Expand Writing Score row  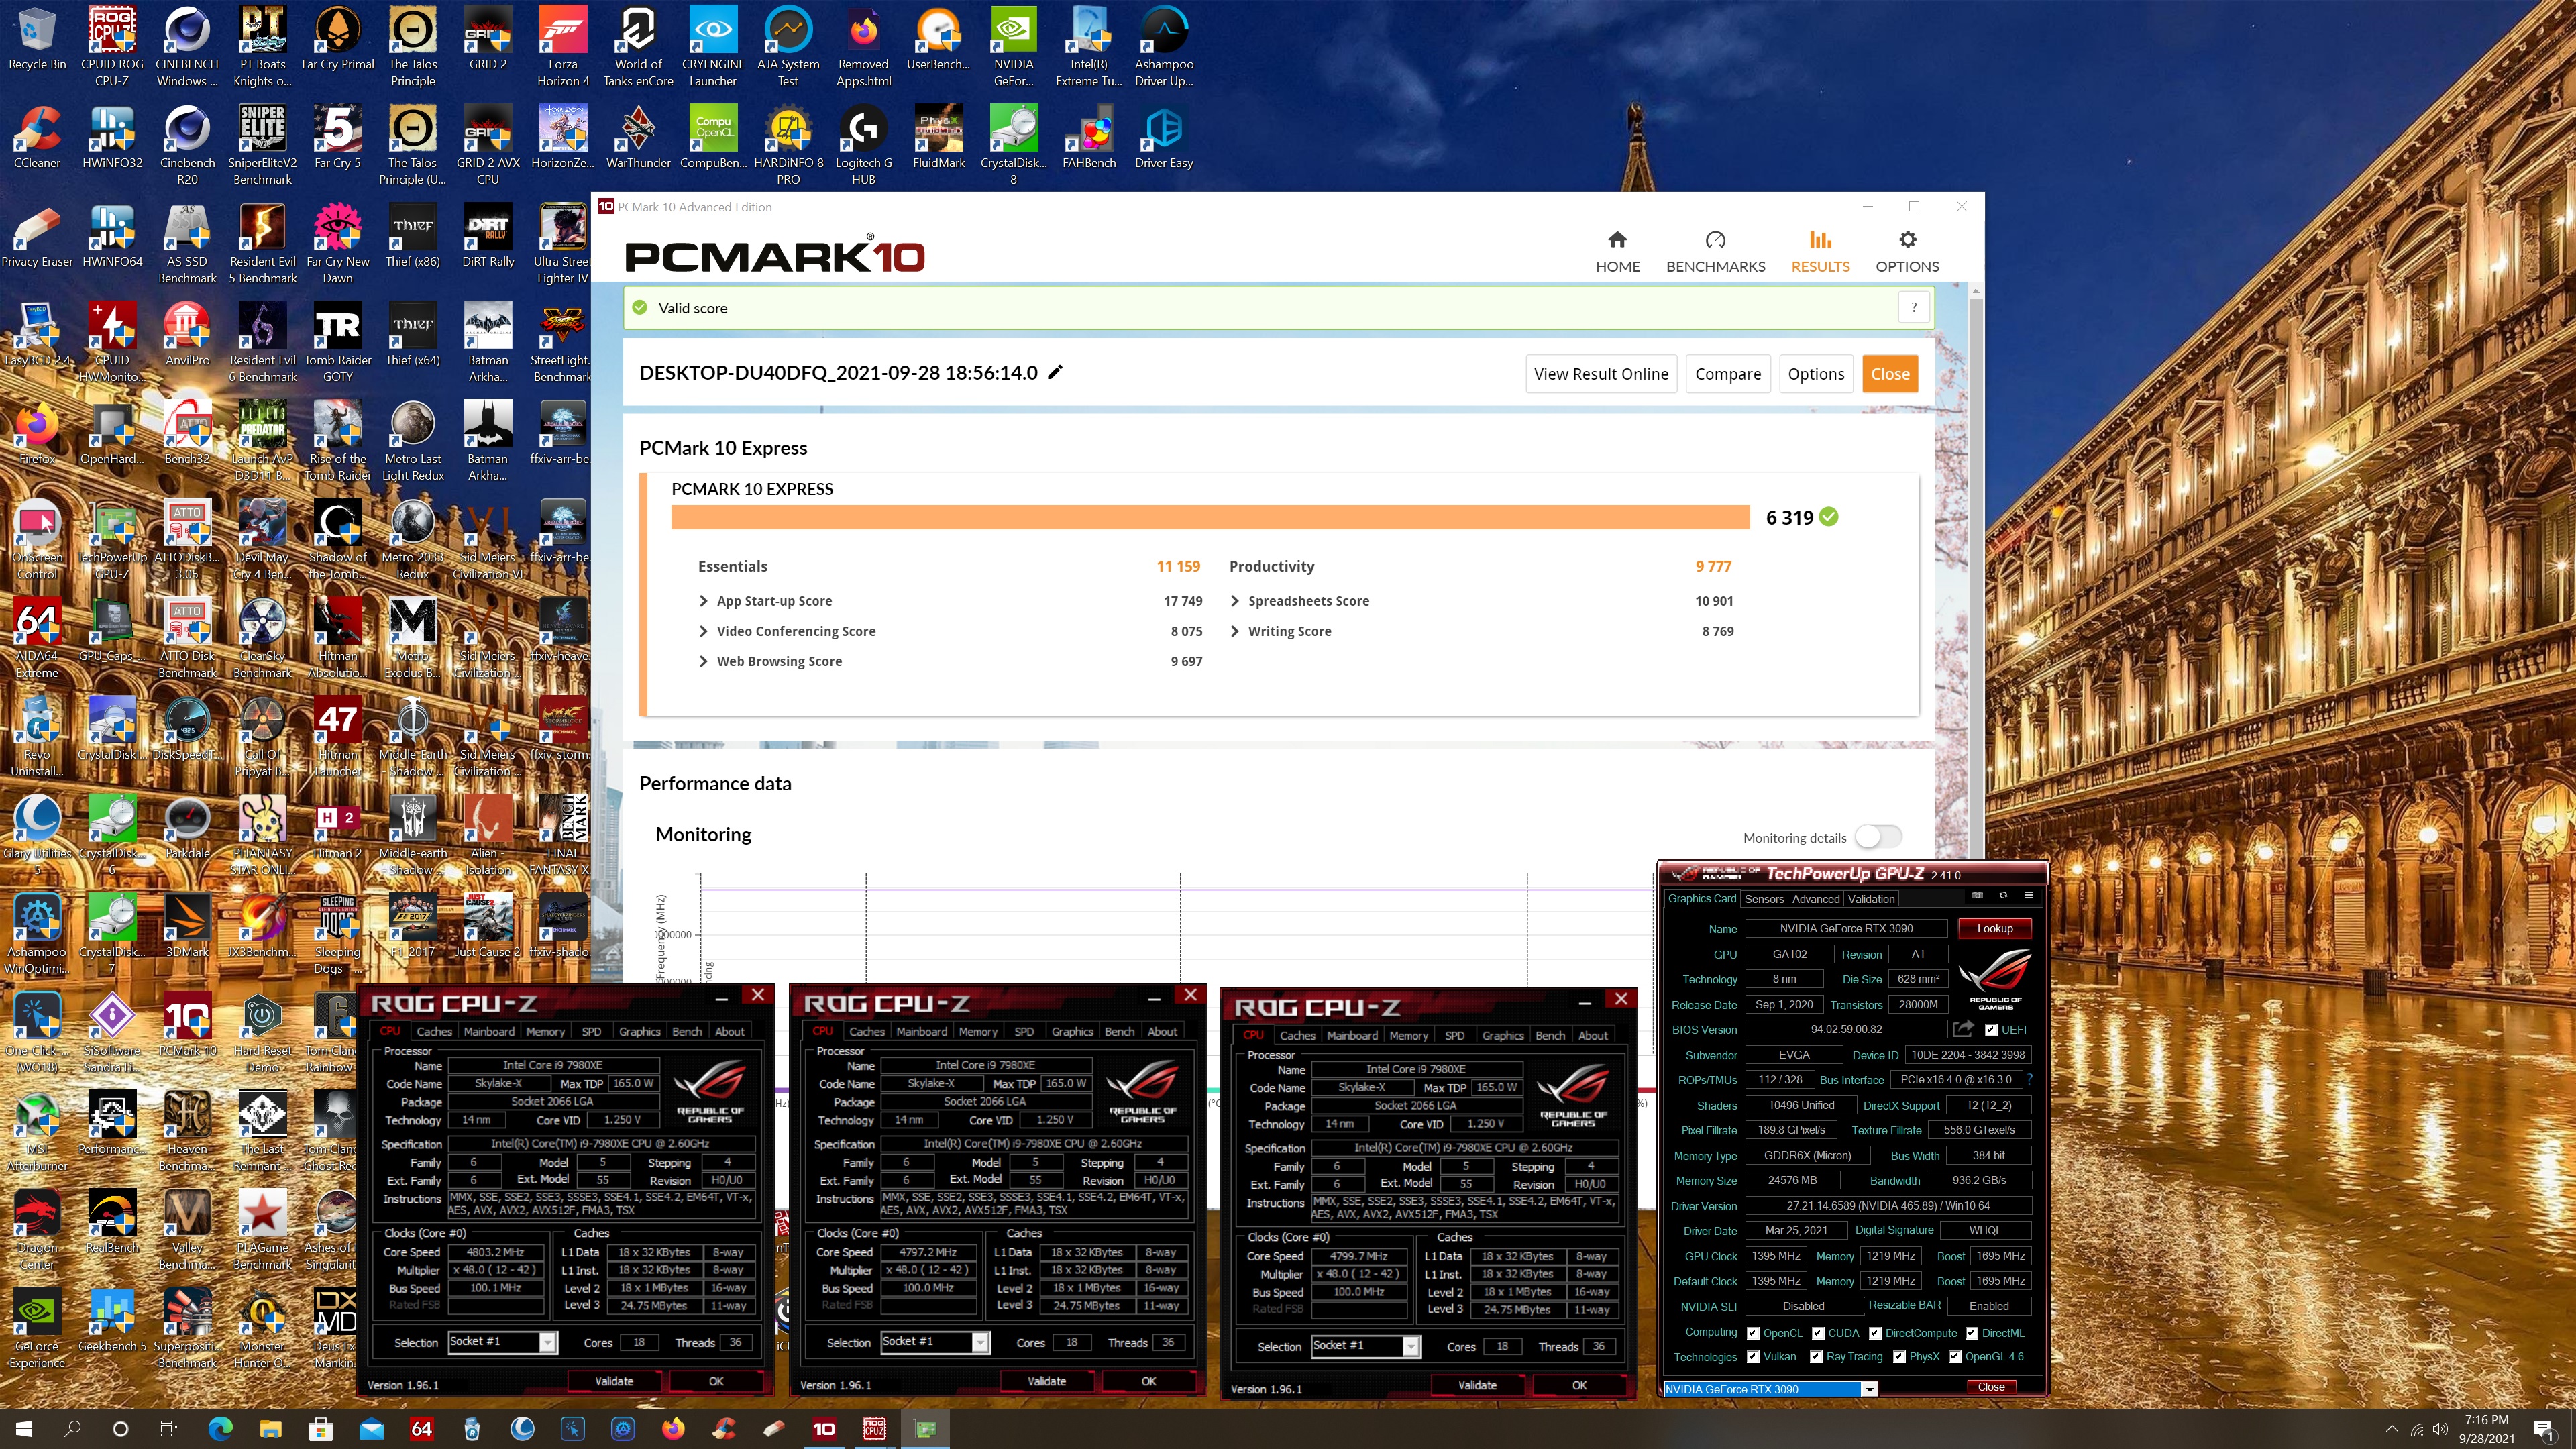tap(1234, 631)
